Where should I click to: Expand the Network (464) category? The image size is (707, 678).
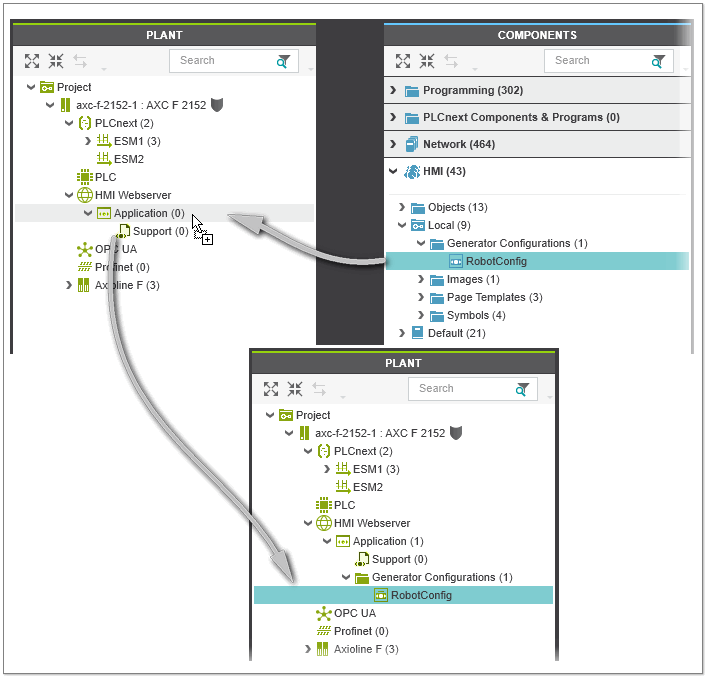[393, 145]
